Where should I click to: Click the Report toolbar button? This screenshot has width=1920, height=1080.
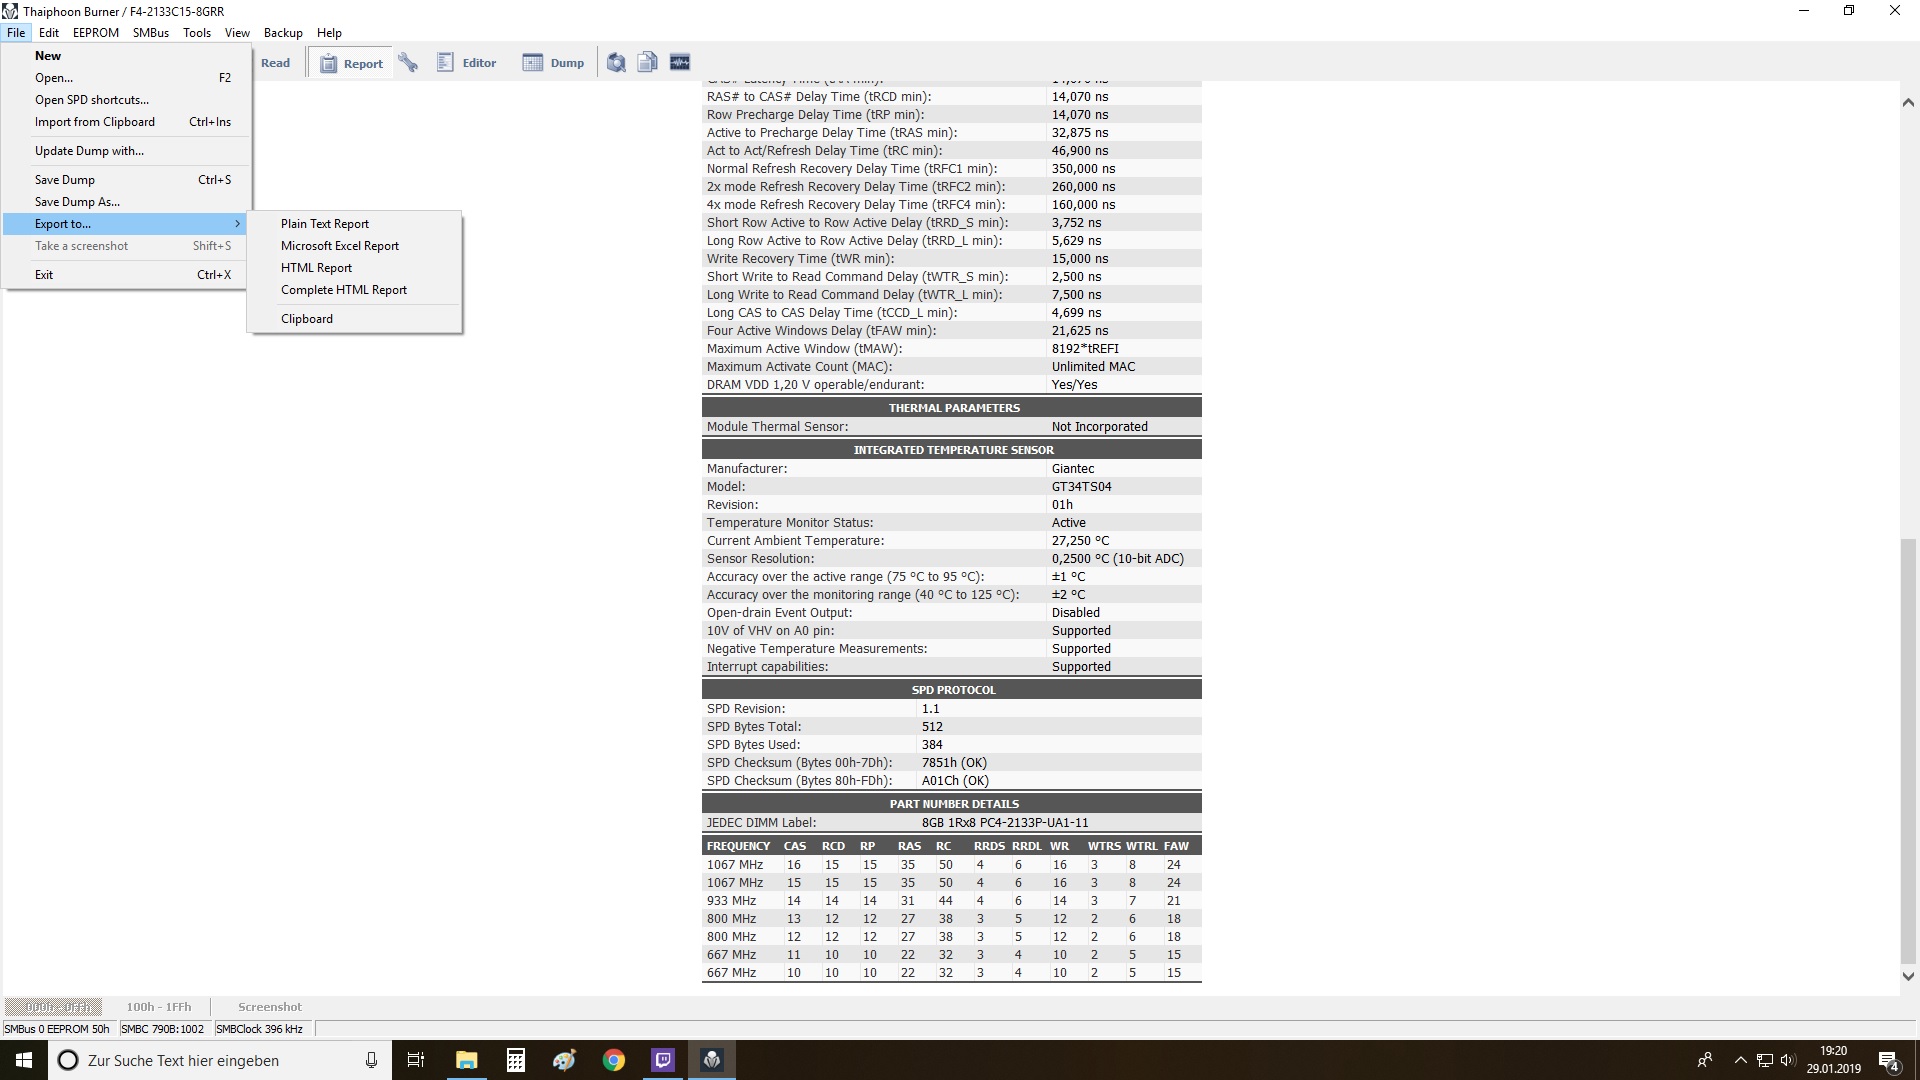coord(351,64)
